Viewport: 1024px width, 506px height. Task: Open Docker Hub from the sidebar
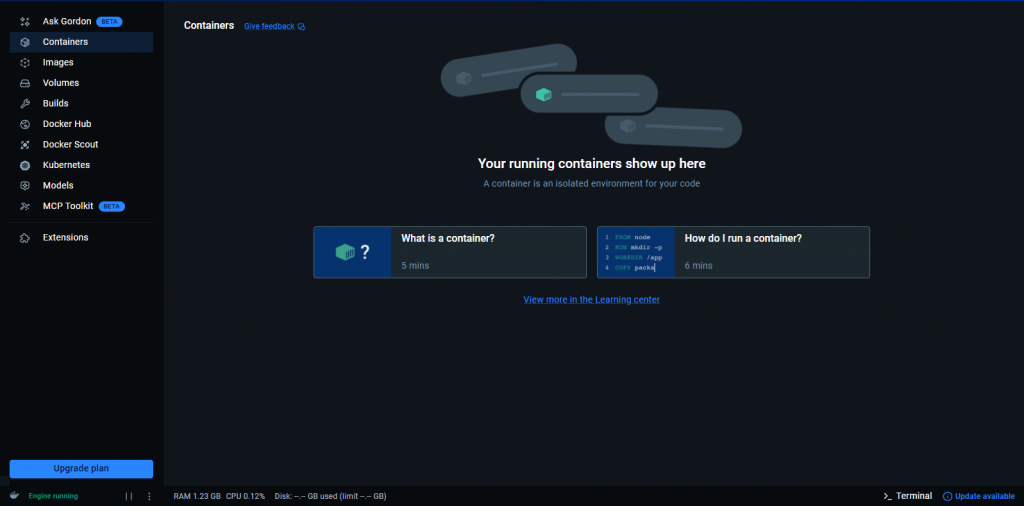81,124
